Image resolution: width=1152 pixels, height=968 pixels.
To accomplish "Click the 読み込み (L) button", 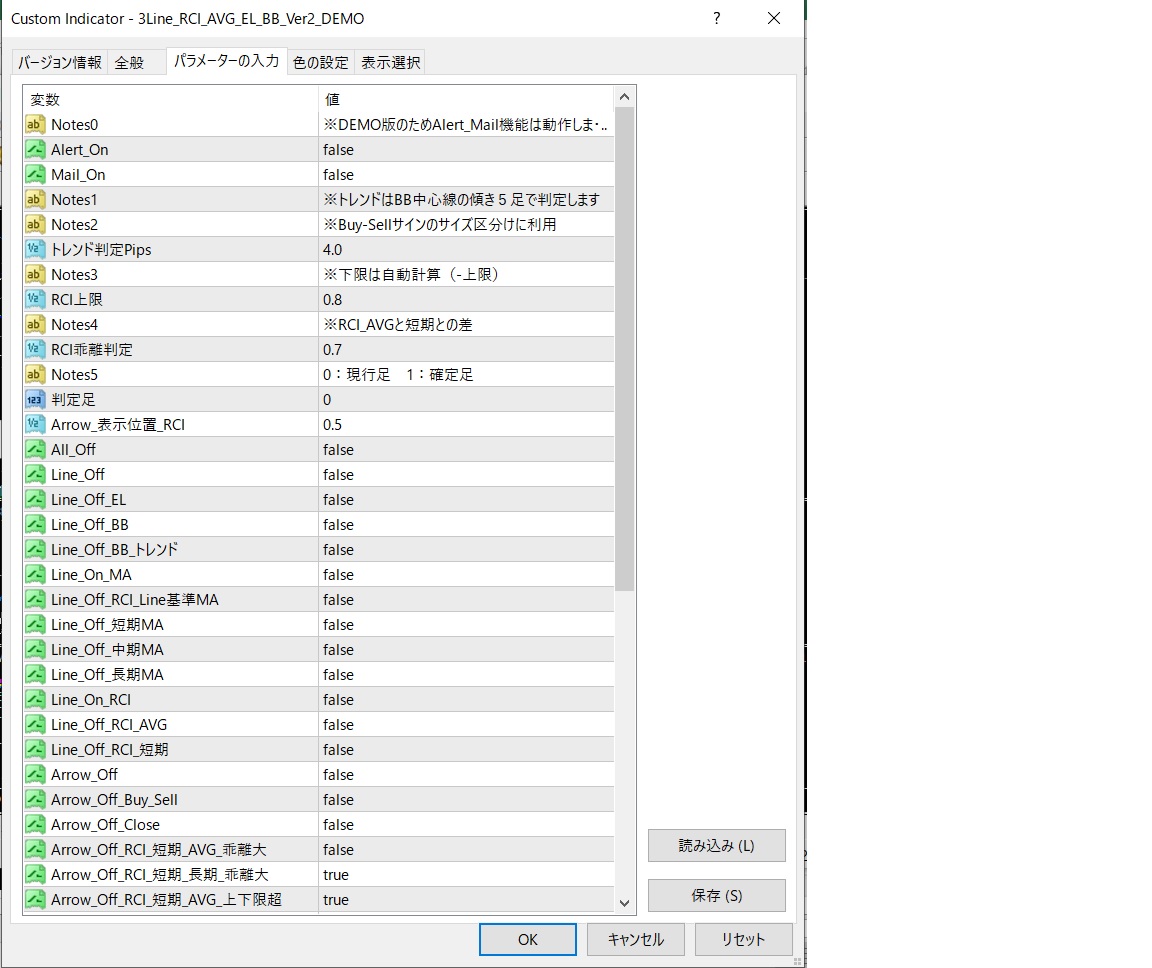I will pyautogui.click(x=716, y=845).
